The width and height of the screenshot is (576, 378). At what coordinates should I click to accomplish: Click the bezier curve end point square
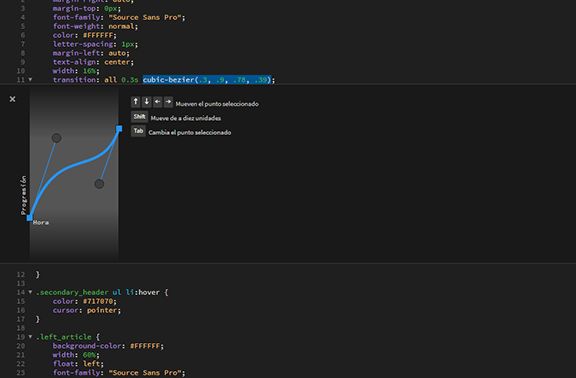pos(119,129)
